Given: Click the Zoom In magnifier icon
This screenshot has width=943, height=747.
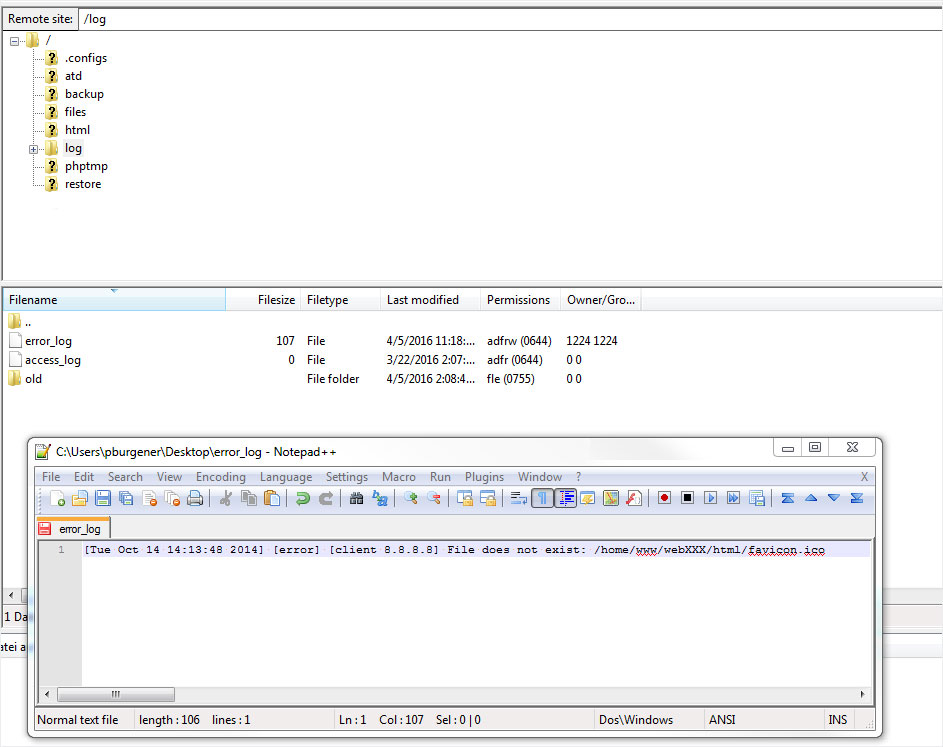Looking at the screenshot, I should (410, 498).
